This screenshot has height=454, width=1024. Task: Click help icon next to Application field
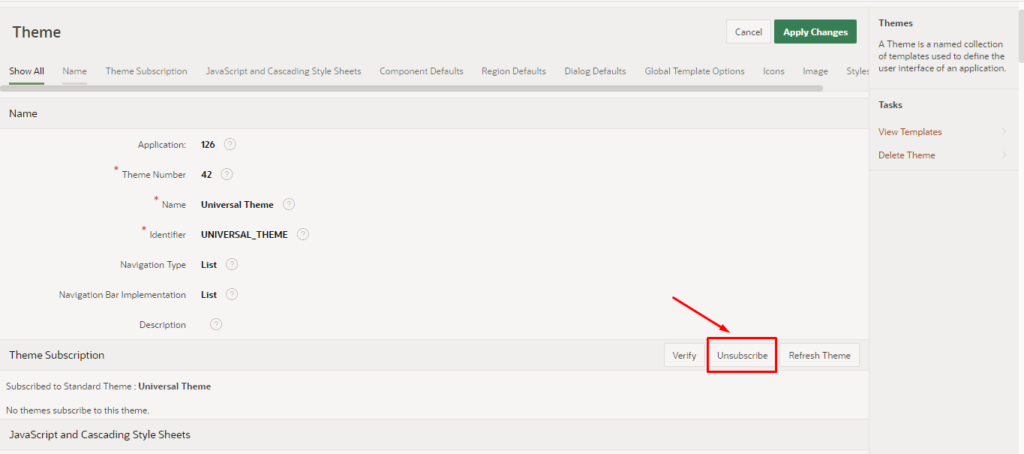230,144
